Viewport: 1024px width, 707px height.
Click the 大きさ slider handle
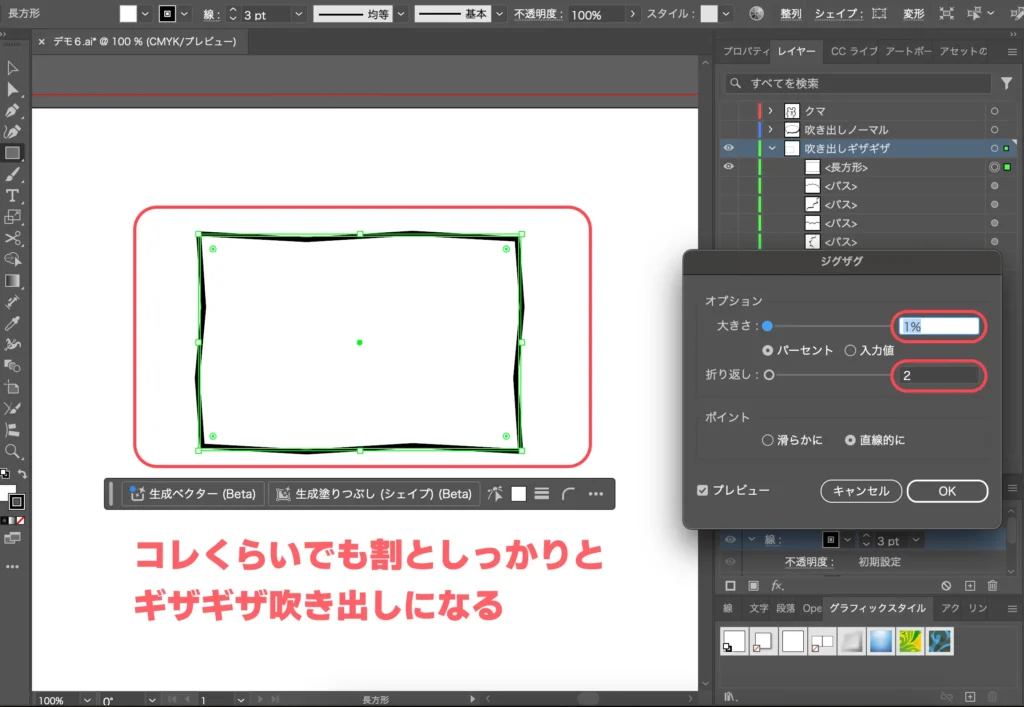click(x=769, y=325)
